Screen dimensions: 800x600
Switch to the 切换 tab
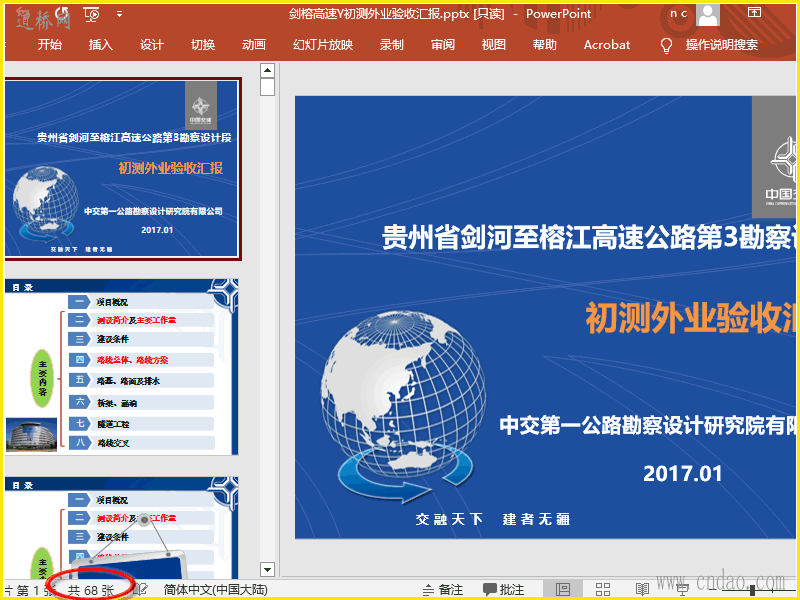click(203, 44)
